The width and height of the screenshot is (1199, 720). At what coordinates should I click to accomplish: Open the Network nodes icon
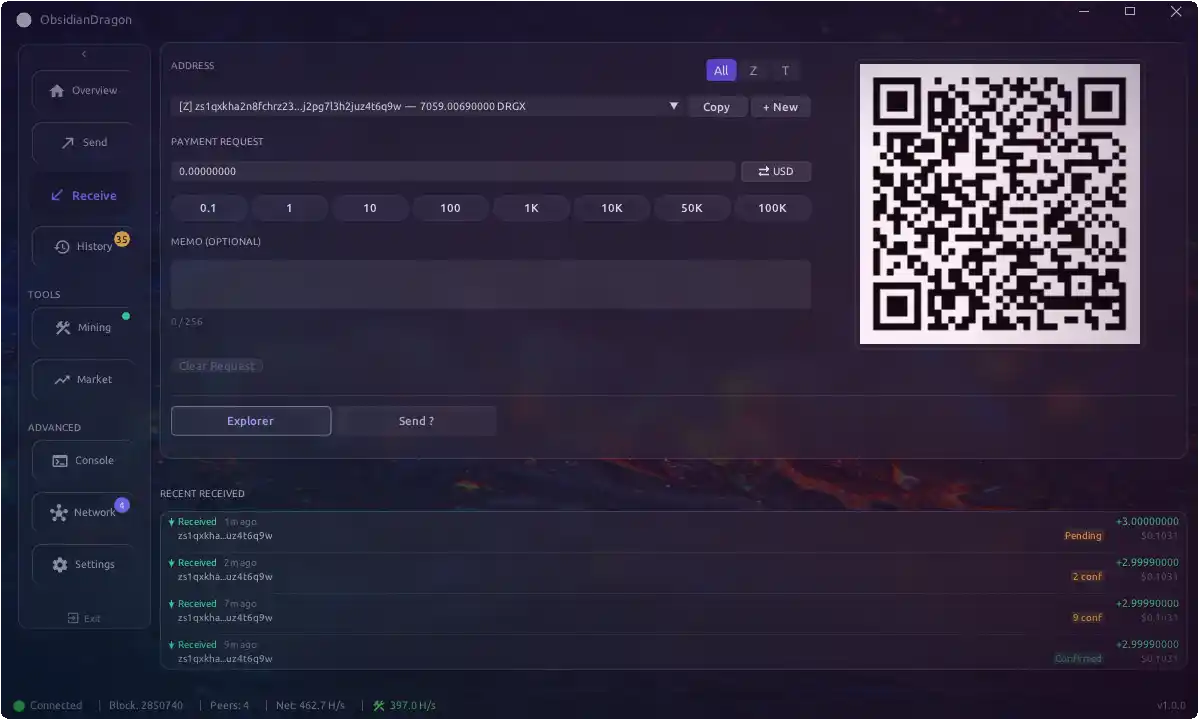click(59, 513)
